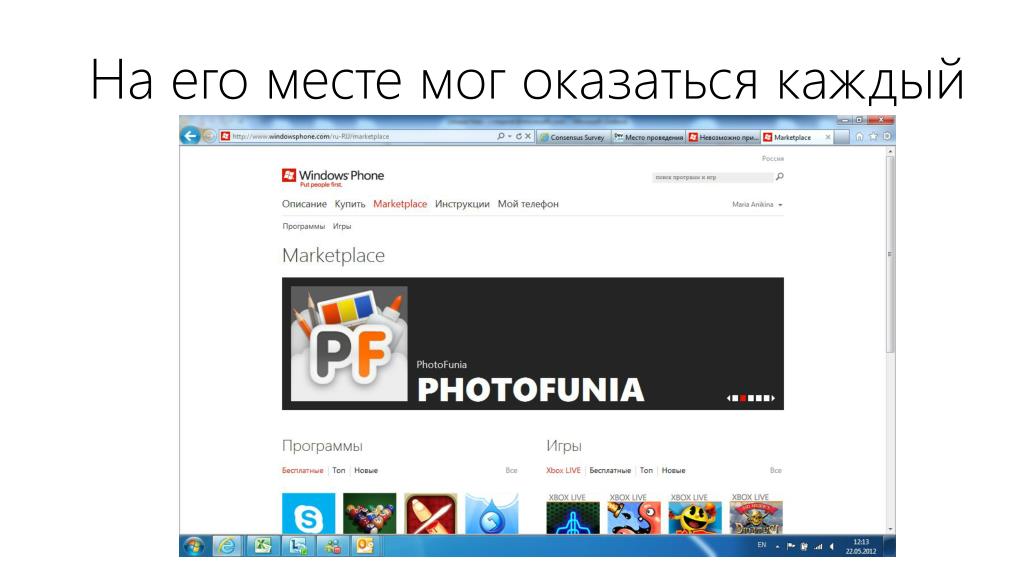The height and width of the screenshot is (576, 1024).
Task: Open Excel from the taskbar
Action: click(x=263, y=546)
